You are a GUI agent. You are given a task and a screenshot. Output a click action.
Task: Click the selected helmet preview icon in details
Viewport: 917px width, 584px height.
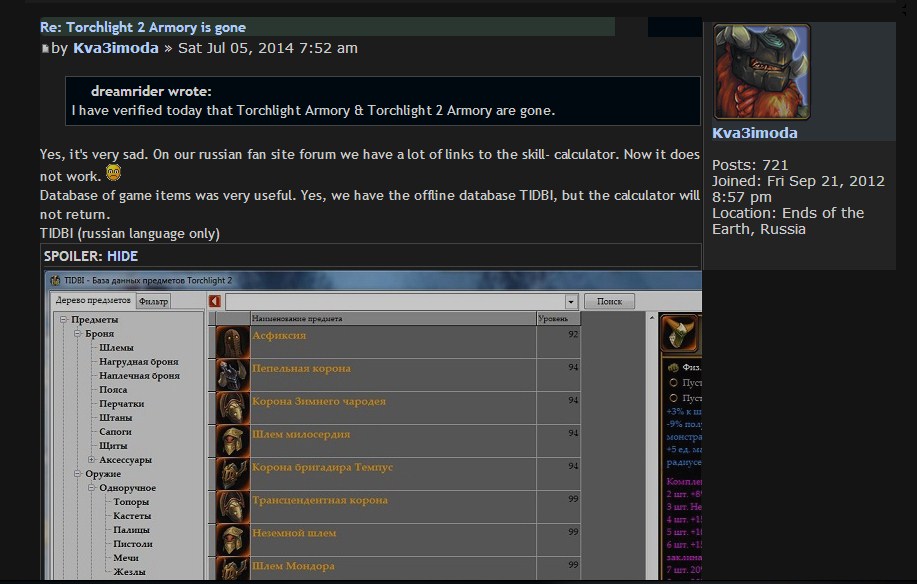click(x=680, y=333)
